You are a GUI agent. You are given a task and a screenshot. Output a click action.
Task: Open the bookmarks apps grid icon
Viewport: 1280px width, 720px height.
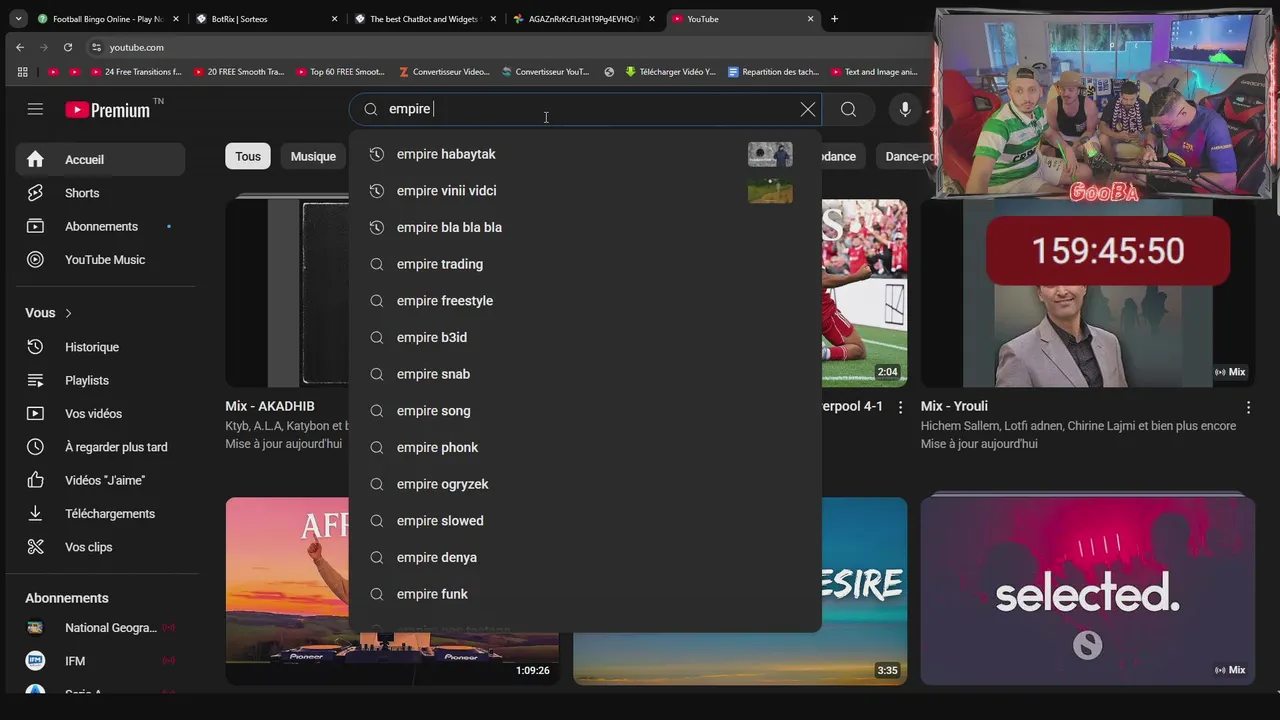[23, 72]
